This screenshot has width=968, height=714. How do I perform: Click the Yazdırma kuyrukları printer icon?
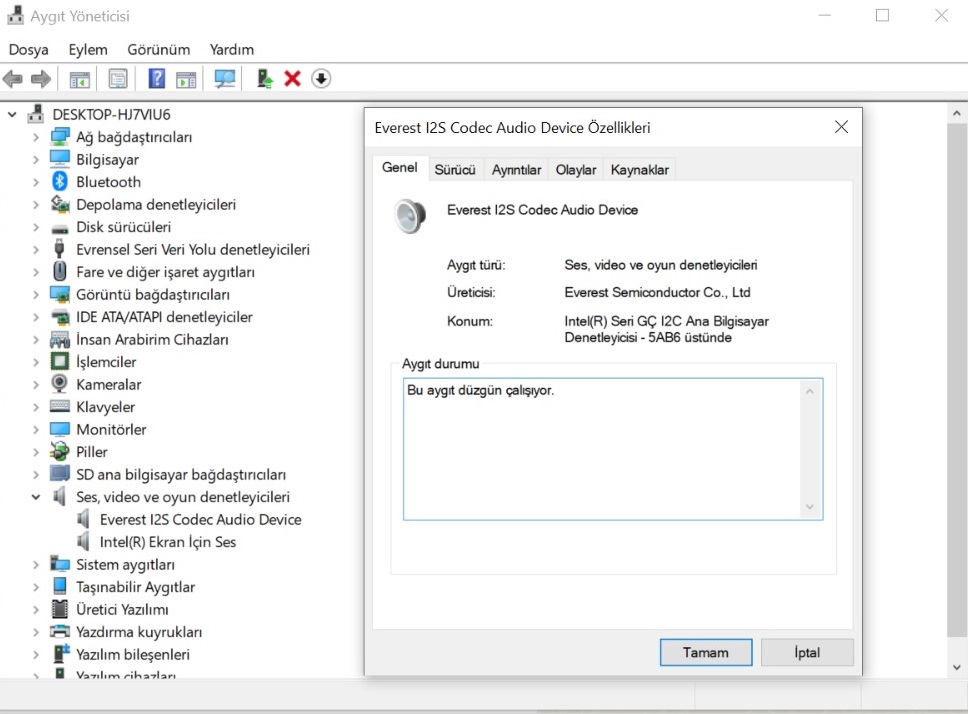click(x=60, y=631)
